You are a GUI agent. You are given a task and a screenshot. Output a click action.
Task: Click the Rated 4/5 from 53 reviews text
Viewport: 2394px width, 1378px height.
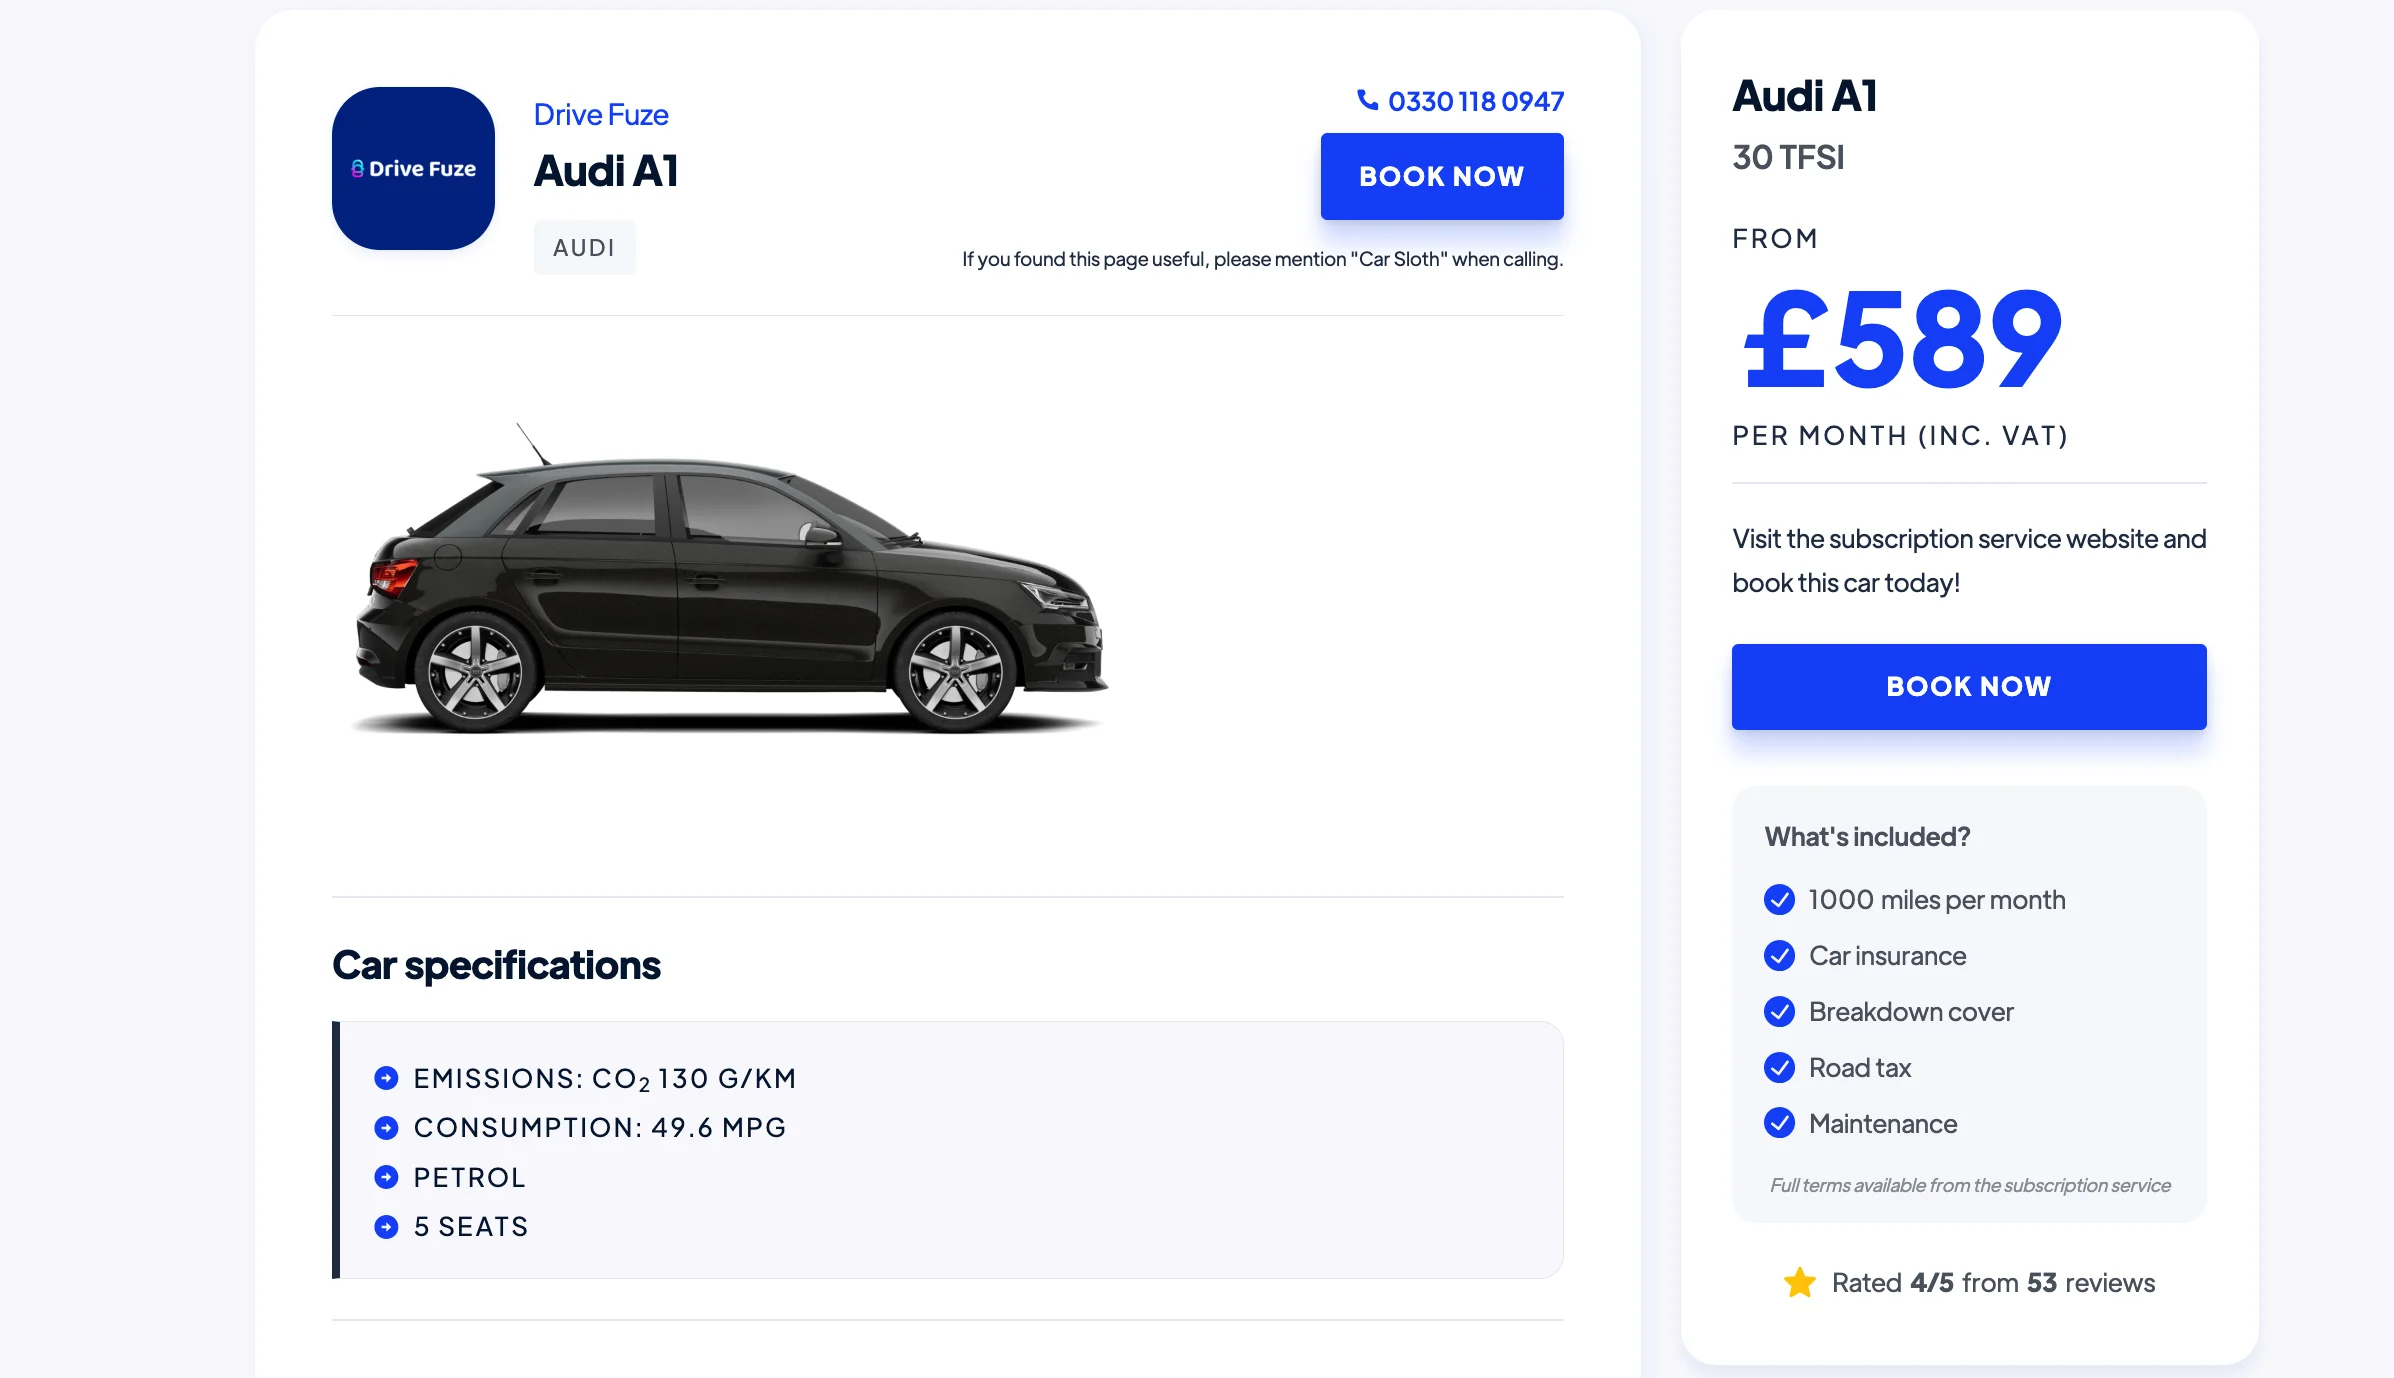click(x=1993, y=1283)
